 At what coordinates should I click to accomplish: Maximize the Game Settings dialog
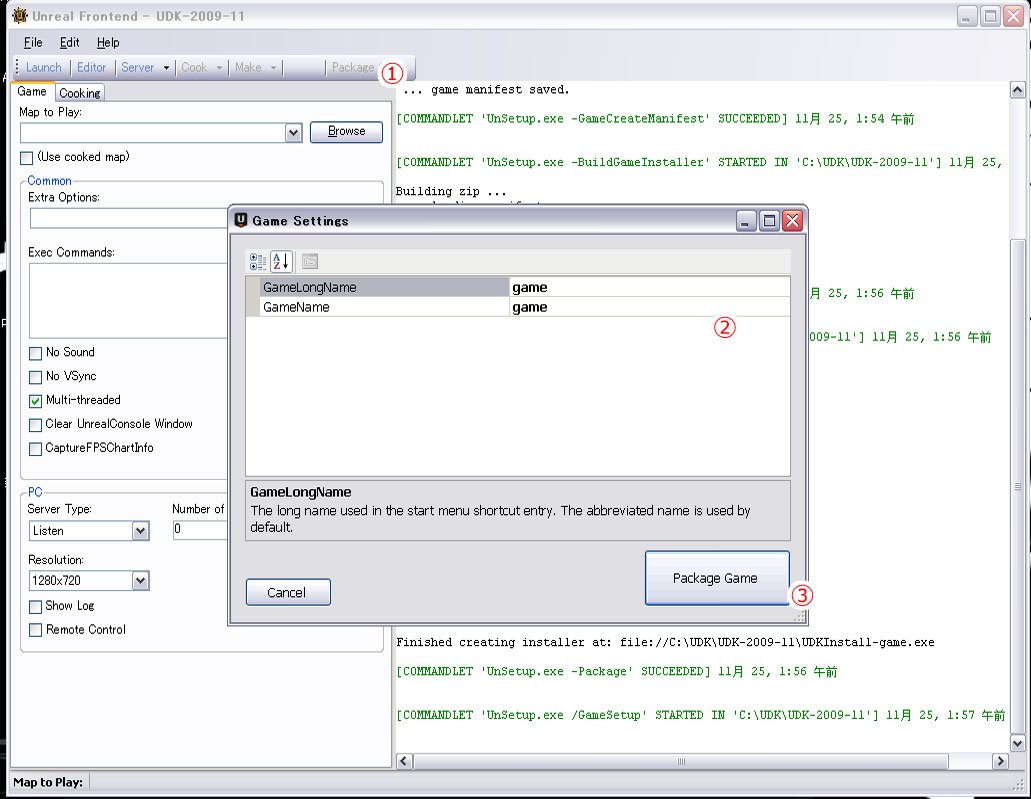[x=769, y=221]
